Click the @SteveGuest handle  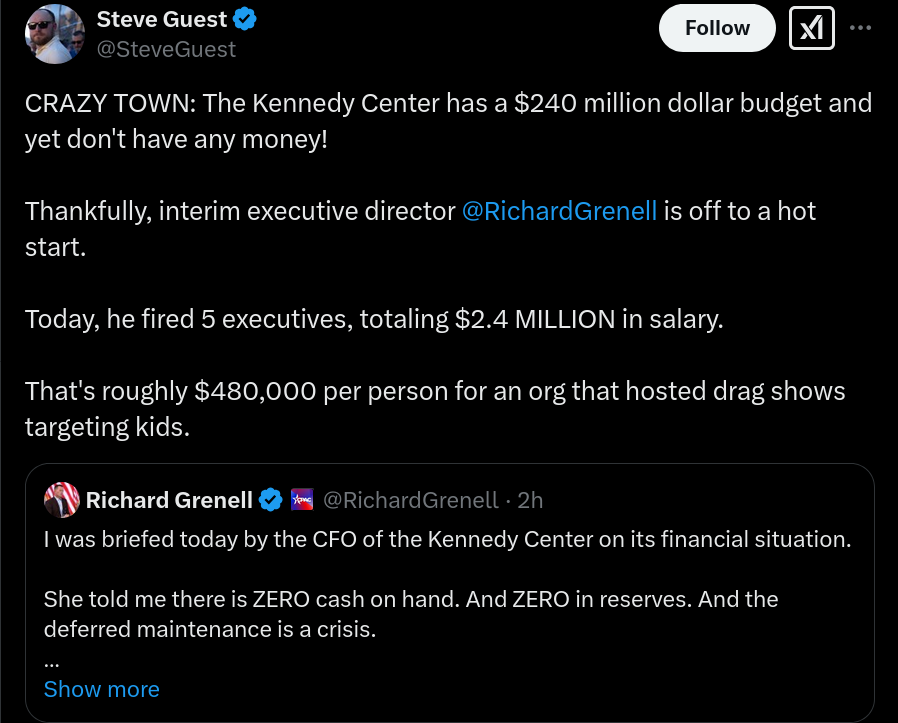click(x=166, y=49)
